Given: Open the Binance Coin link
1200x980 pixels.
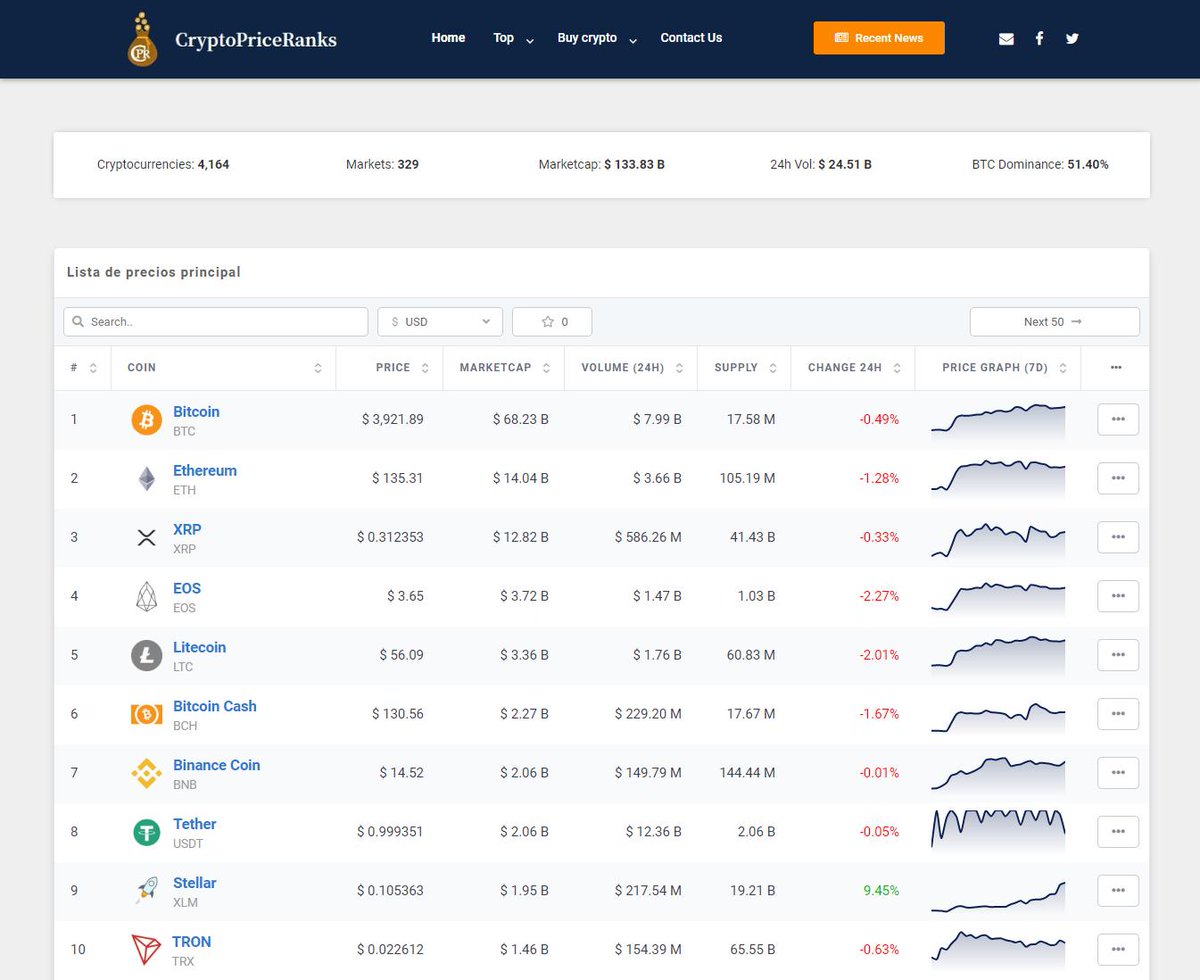Looking at the screenshot, I should [217, 765].
